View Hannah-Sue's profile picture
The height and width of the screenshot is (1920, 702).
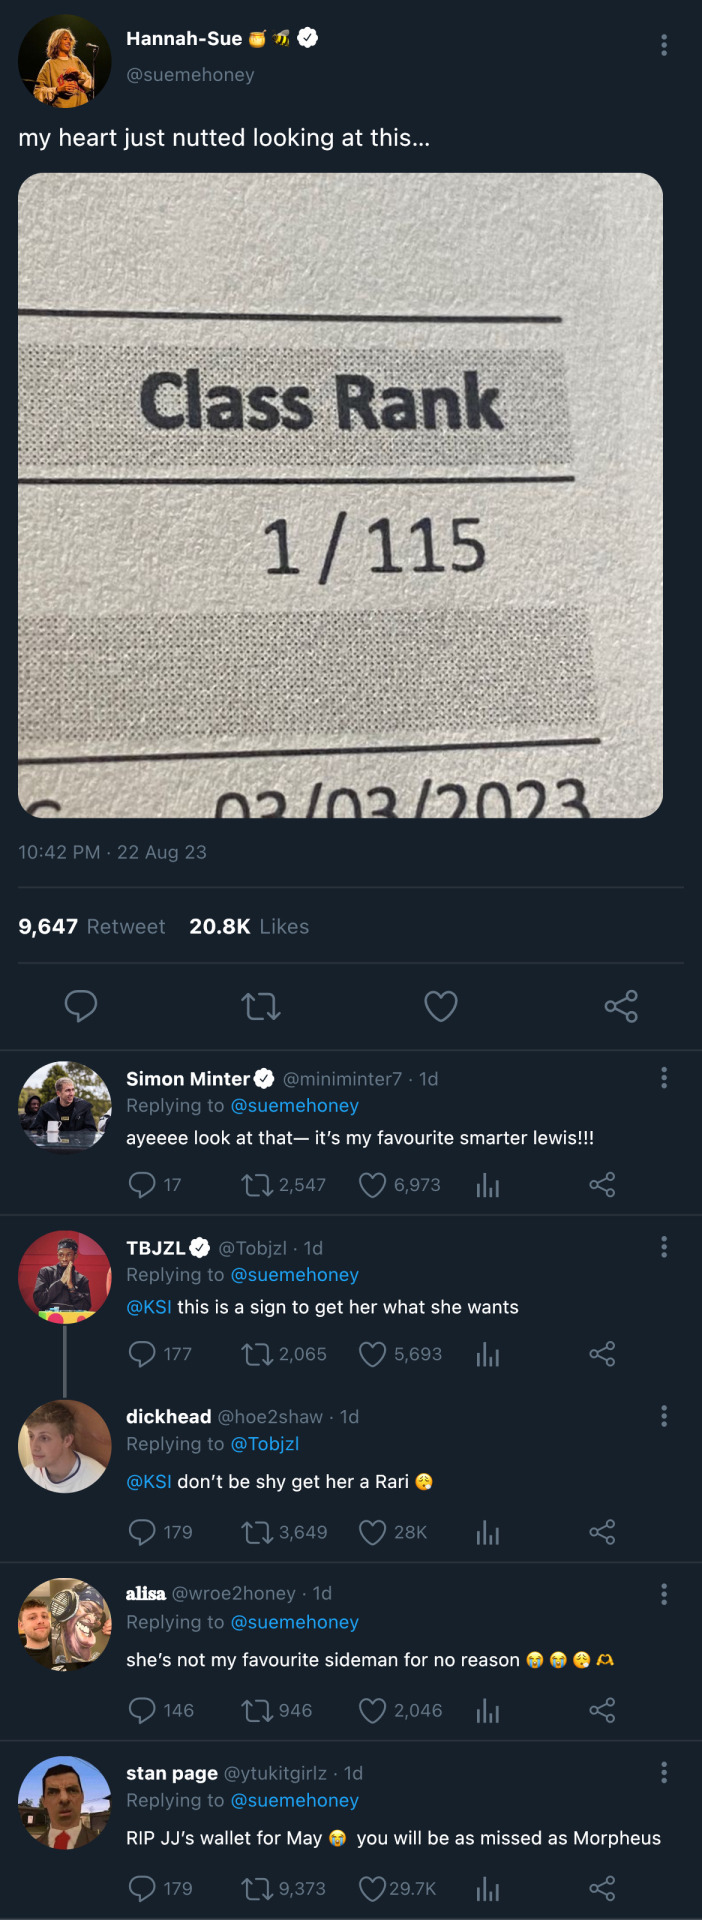tap(64, 60)
